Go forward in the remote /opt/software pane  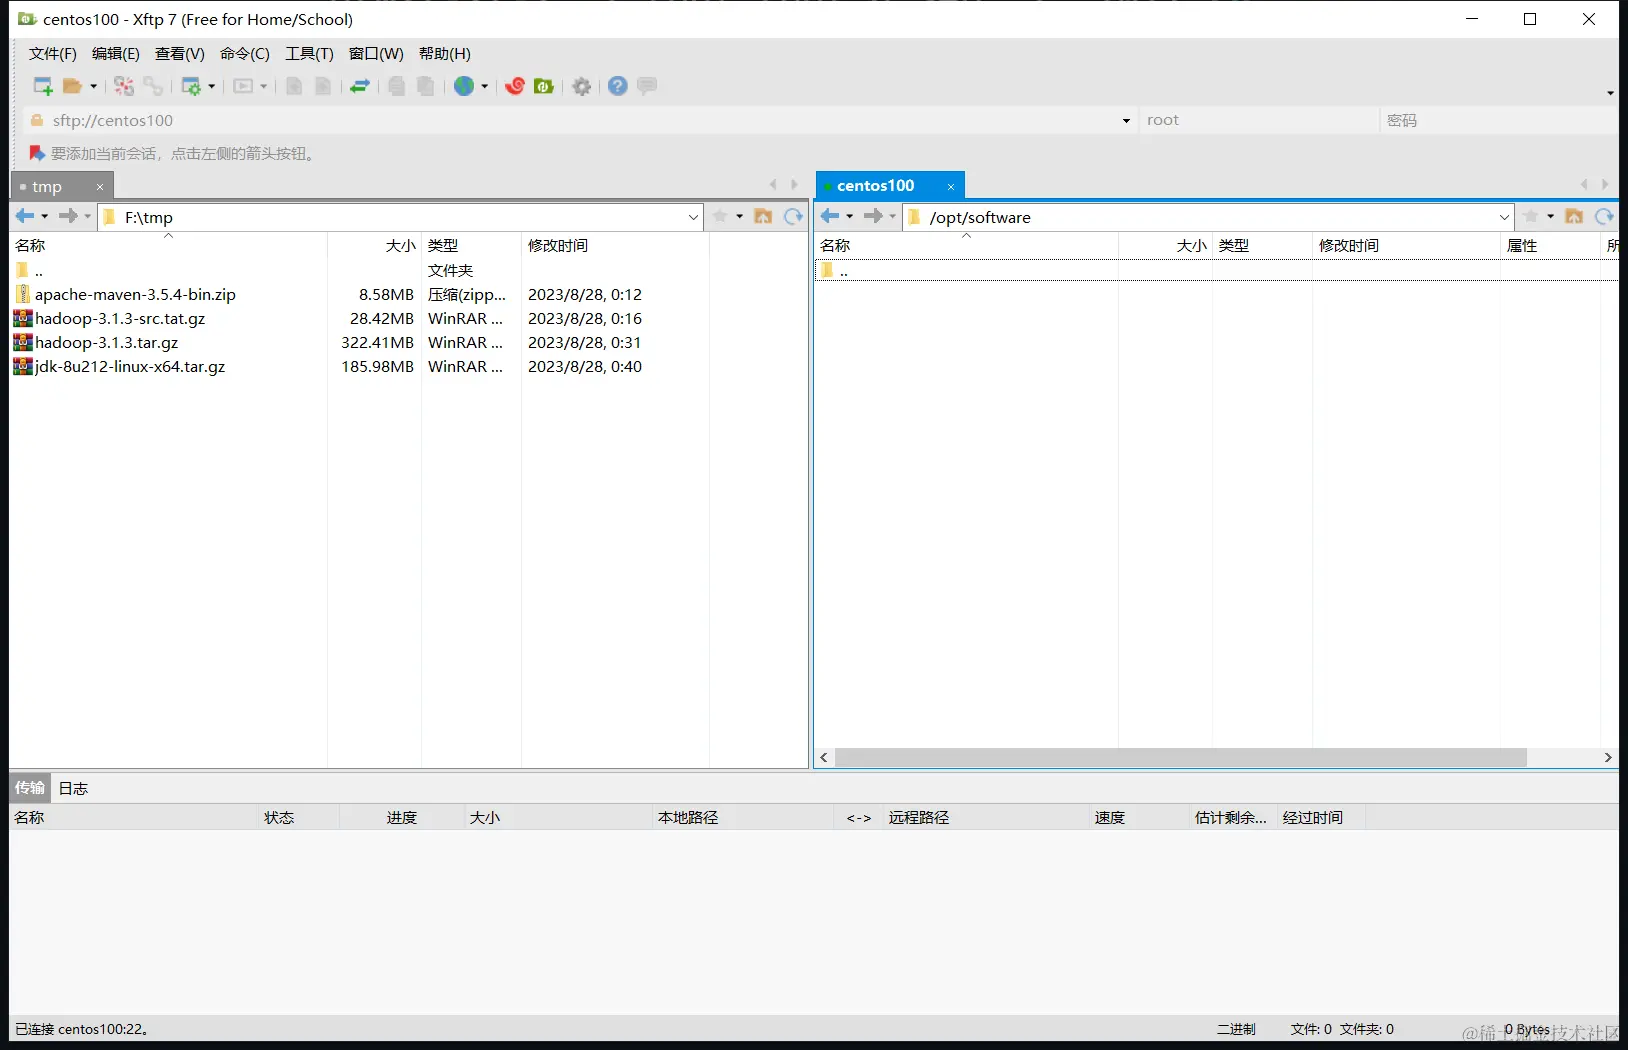[x=873, y=216]
